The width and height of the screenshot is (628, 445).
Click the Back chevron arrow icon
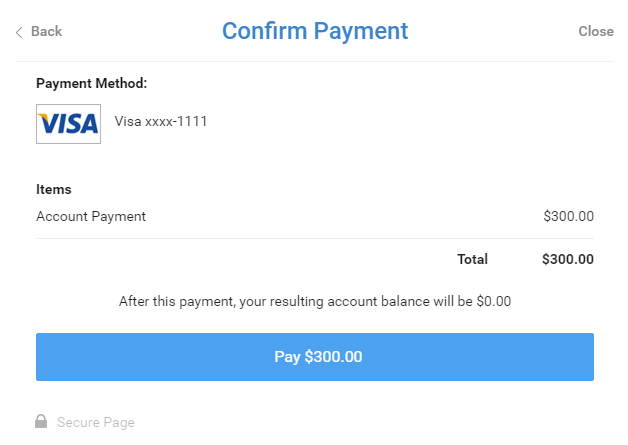(x=19, y=32)
